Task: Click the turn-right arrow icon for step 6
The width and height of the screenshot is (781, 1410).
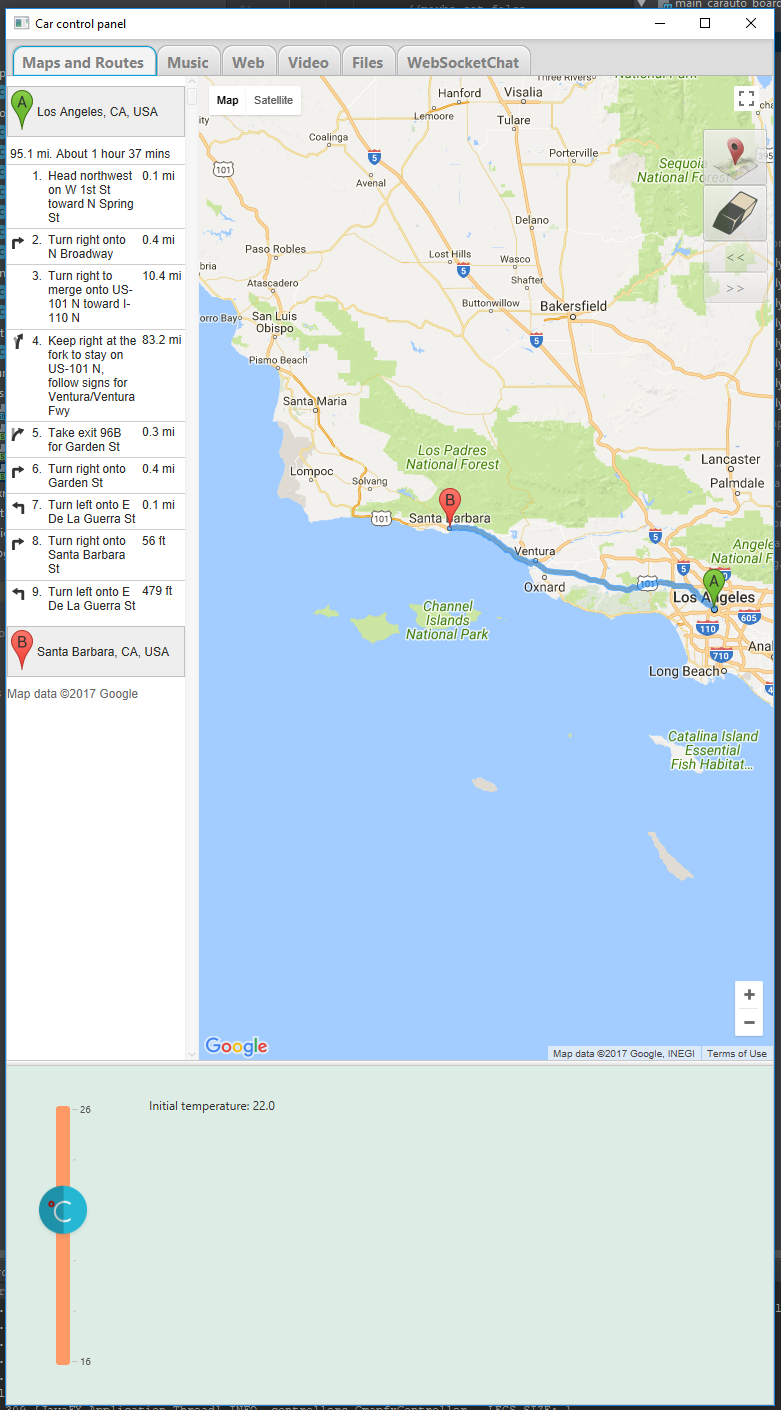Action: (18, 471)
